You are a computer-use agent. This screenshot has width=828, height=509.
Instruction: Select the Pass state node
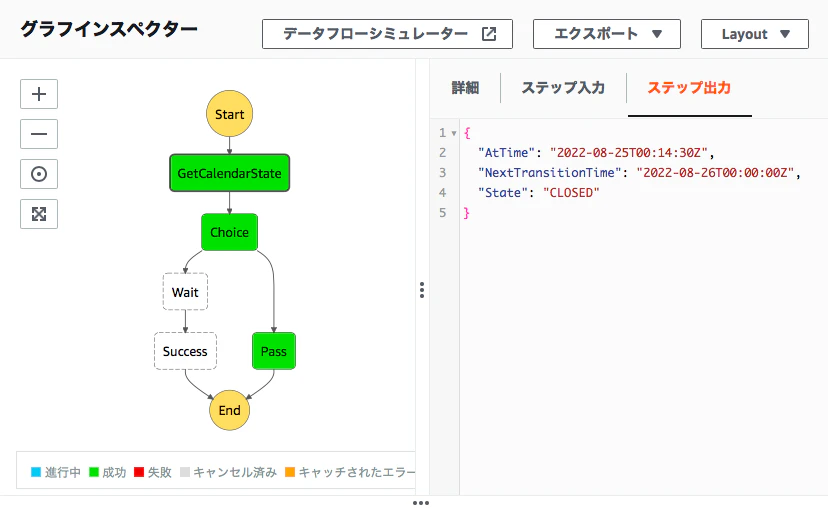tap(274, 351)
